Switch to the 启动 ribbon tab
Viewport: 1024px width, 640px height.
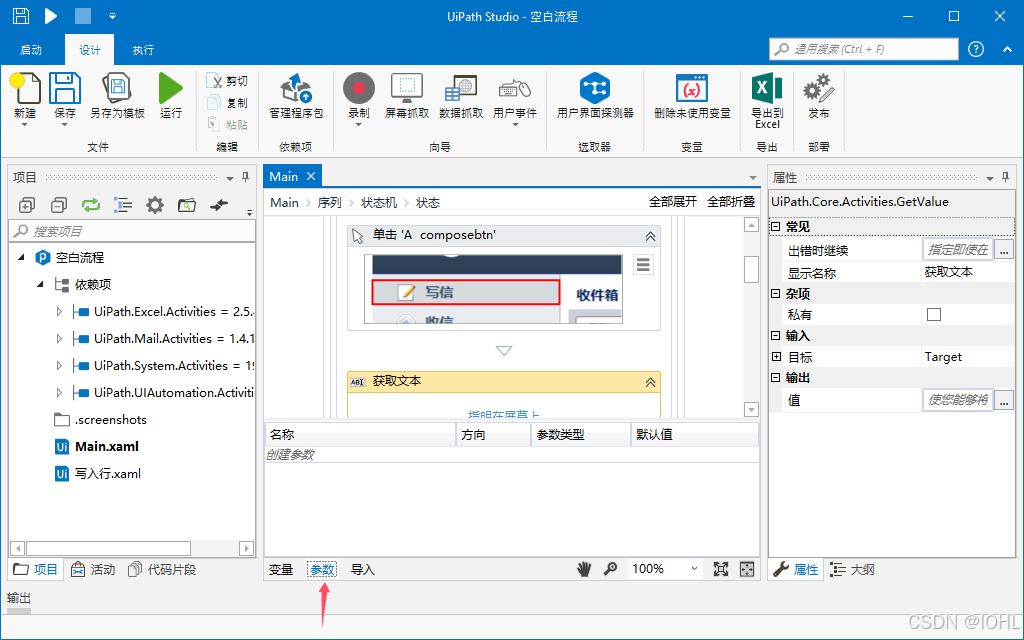(x=31, y=50)
